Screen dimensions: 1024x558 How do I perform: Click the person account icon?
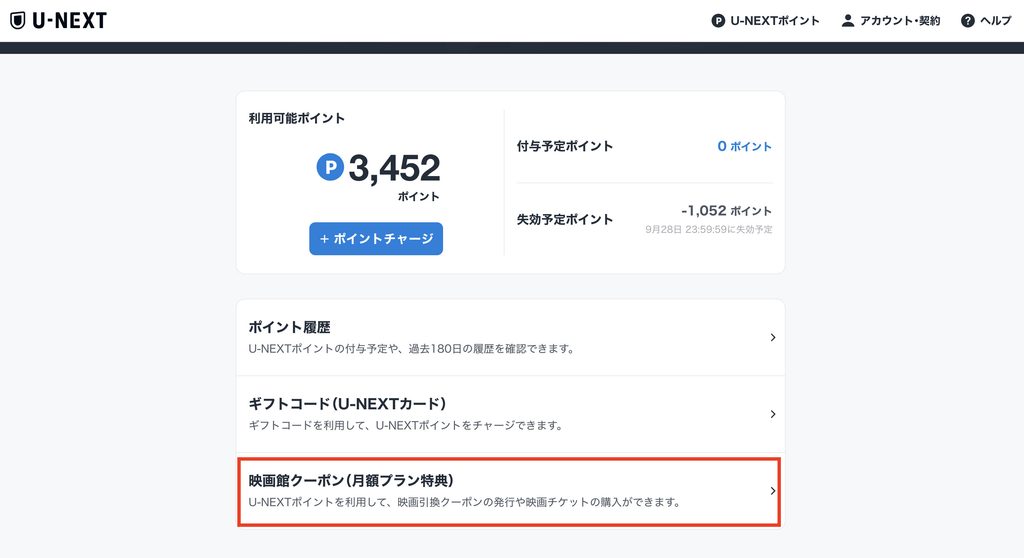click(x=848, y=21)
